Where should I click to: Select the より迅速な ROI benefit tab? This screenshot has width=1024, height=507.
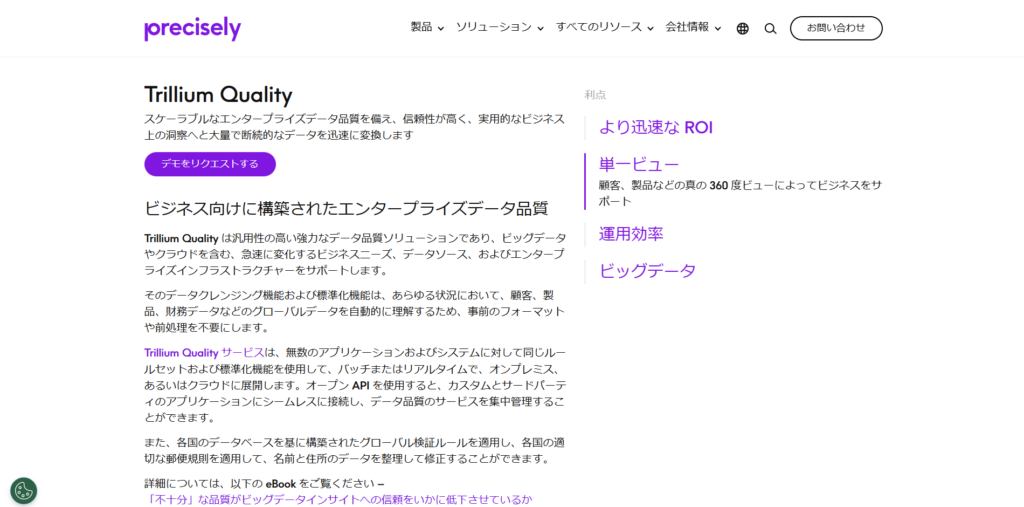tap(655, 128)
